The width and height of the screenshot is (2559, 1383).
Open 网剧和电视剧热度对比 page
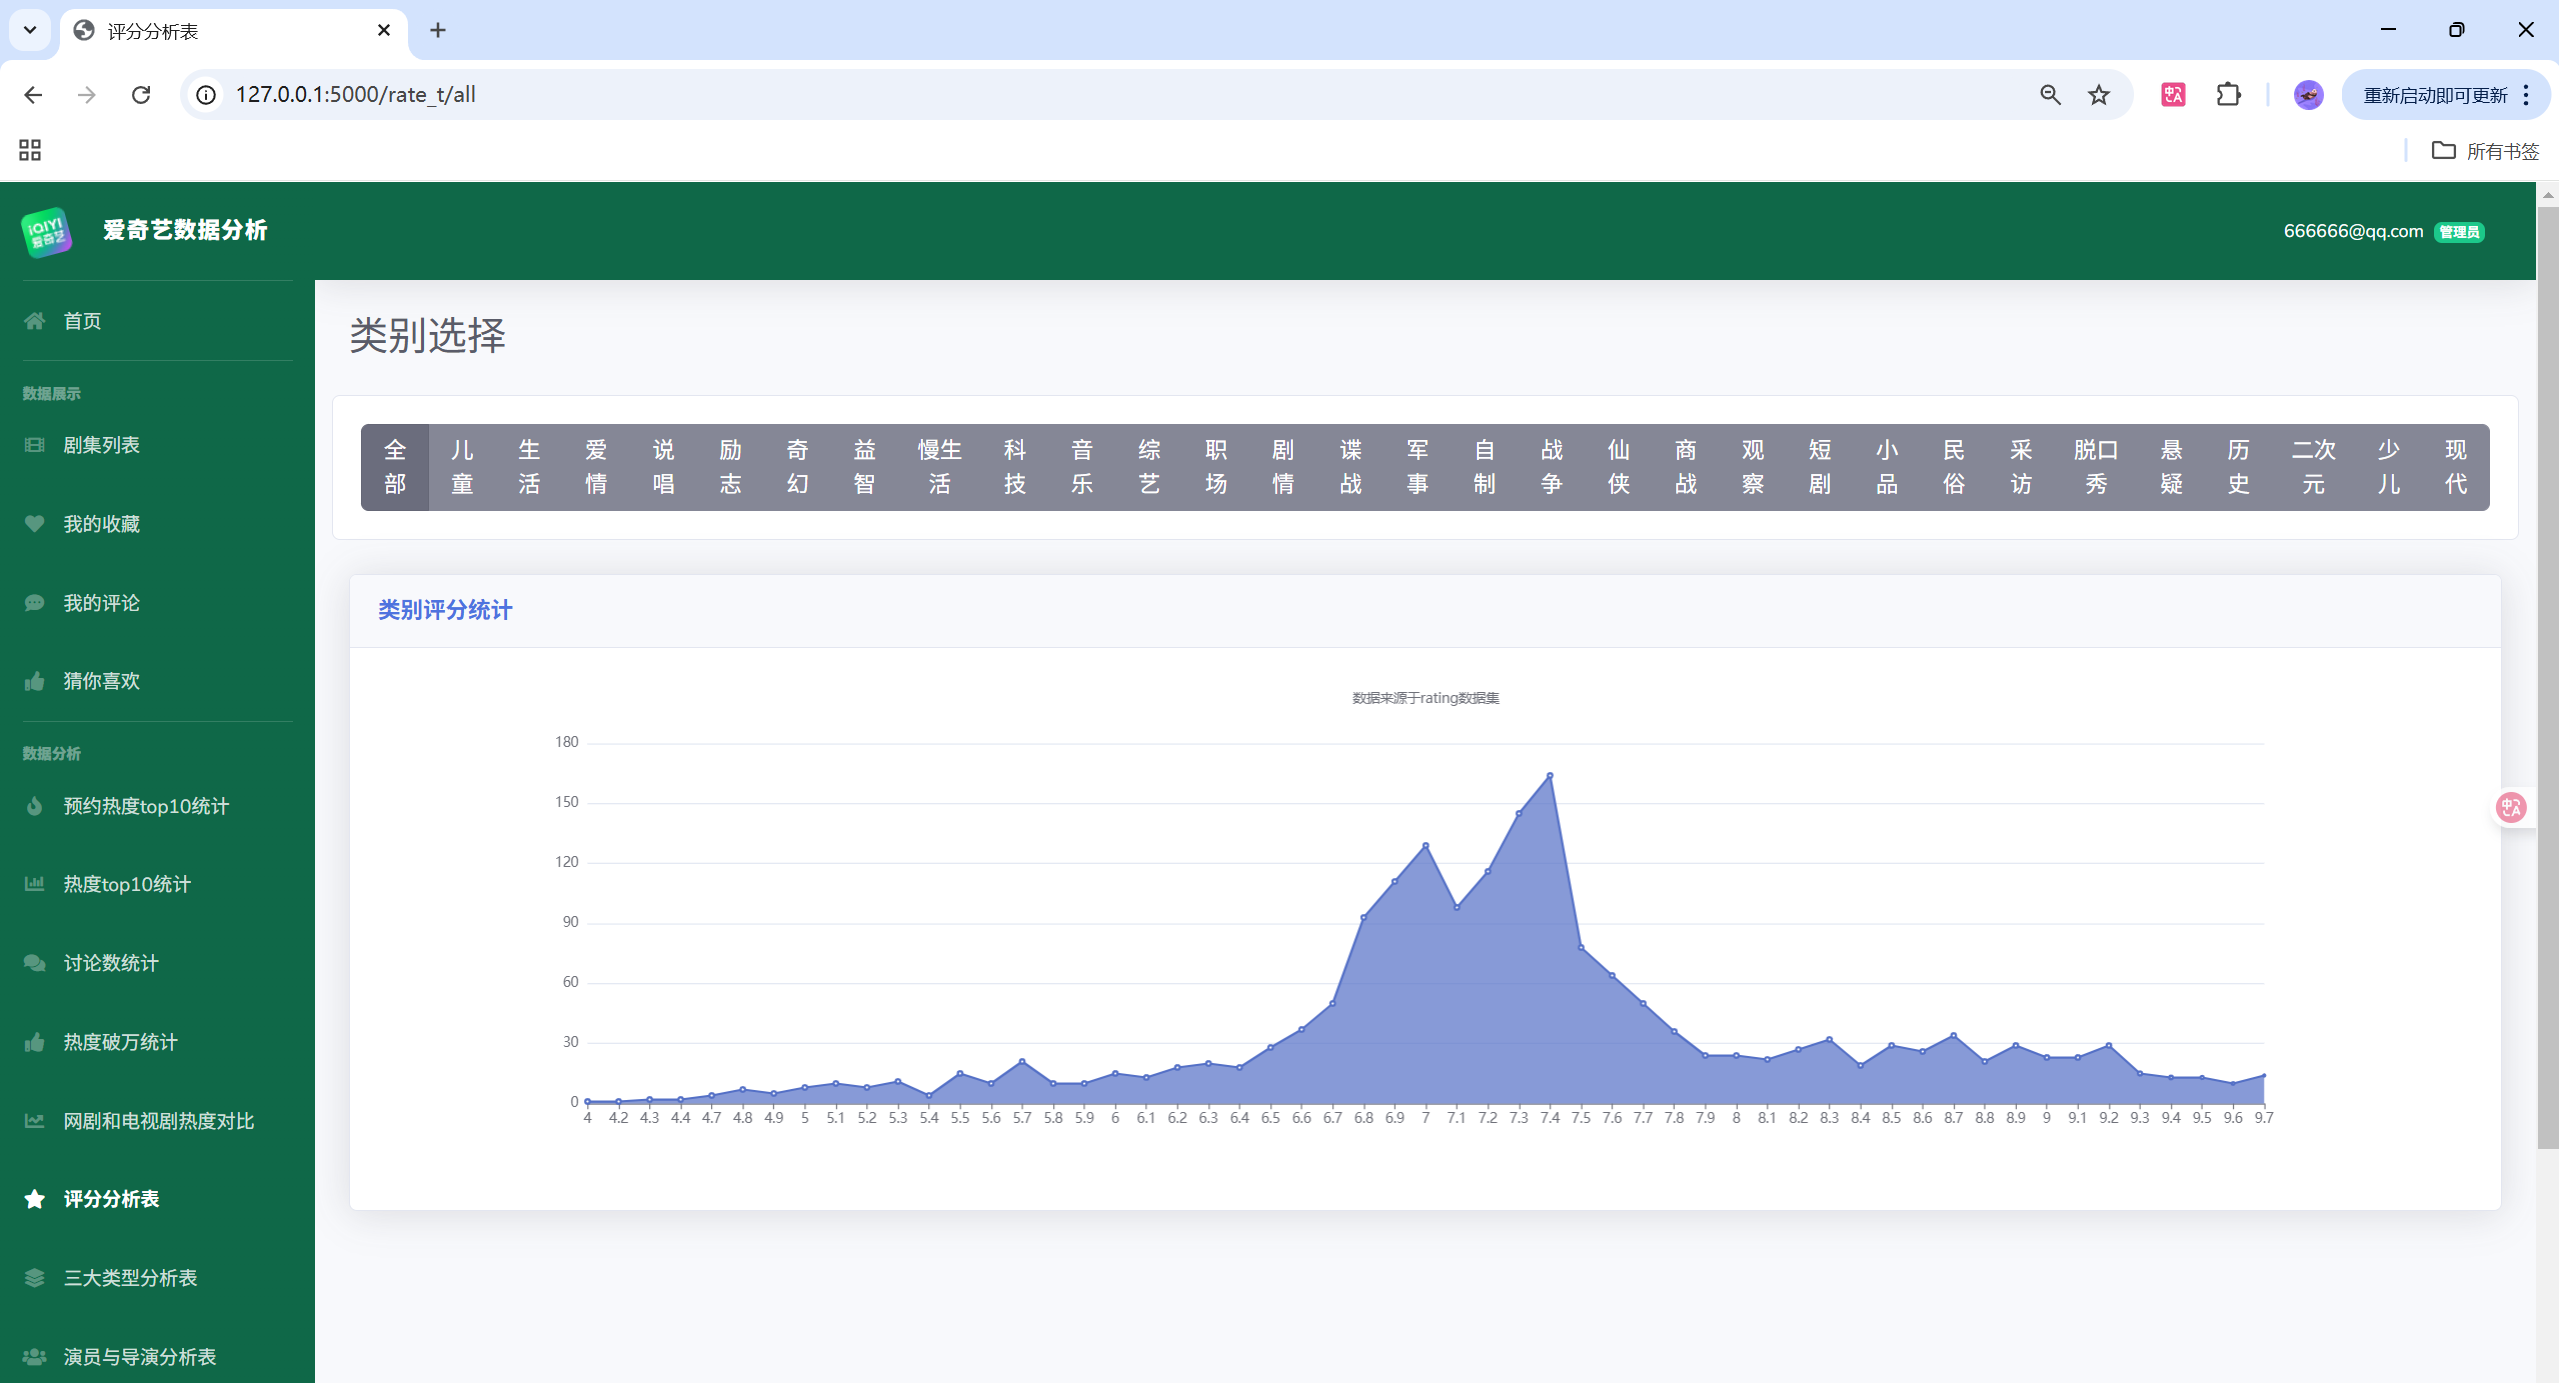[158, 1121]
